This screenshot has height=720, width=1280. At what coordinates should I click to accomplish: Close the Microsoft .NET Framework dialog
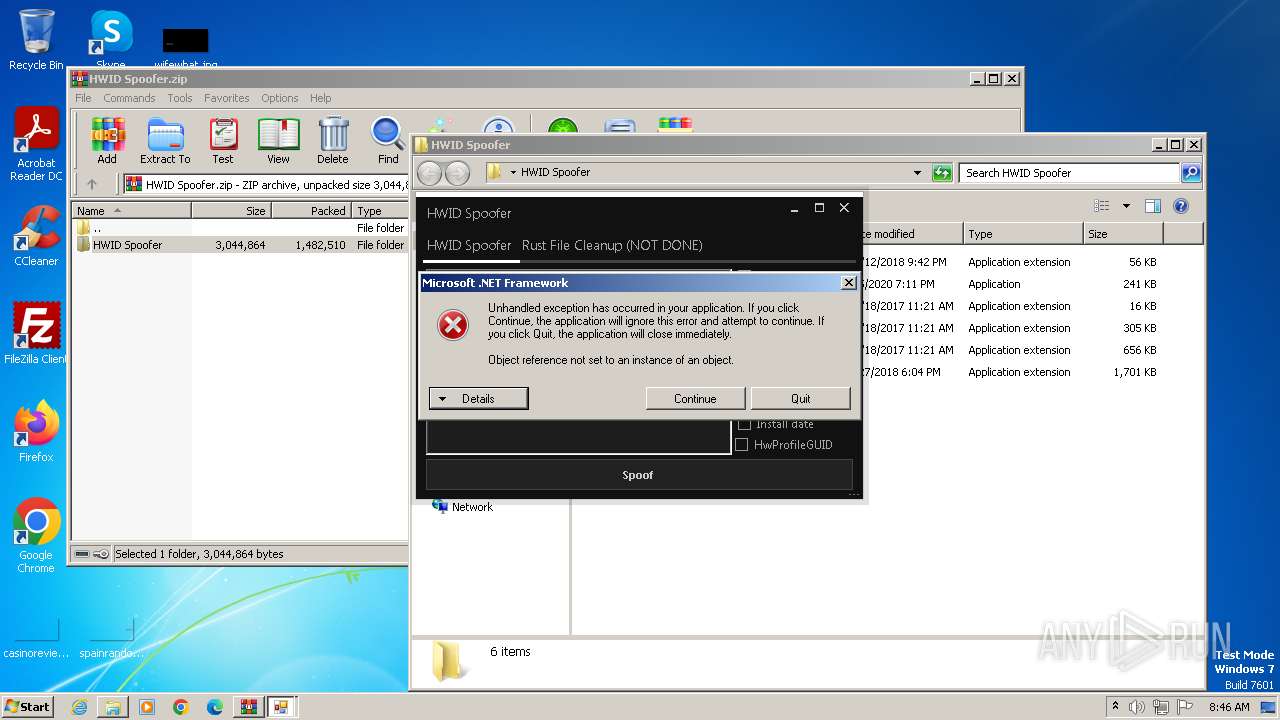(849, 283)
